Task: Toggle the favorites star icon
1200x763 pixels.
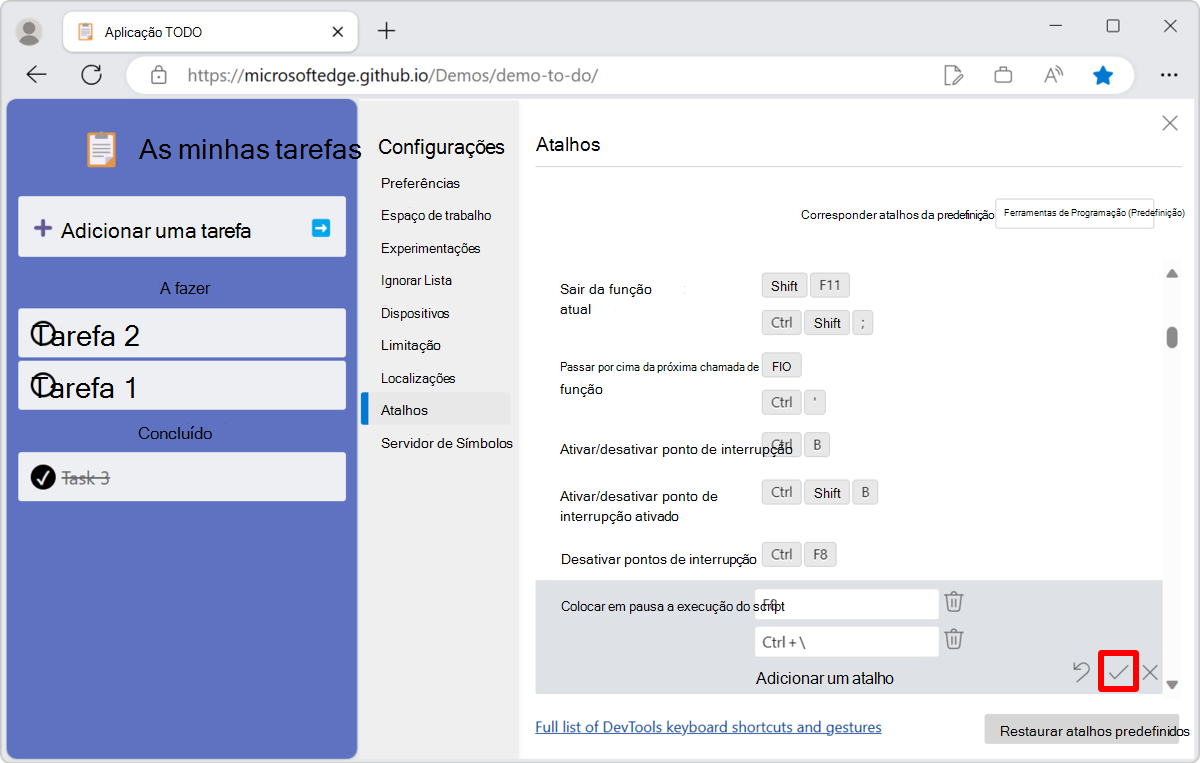Action: pos(1103,75)
